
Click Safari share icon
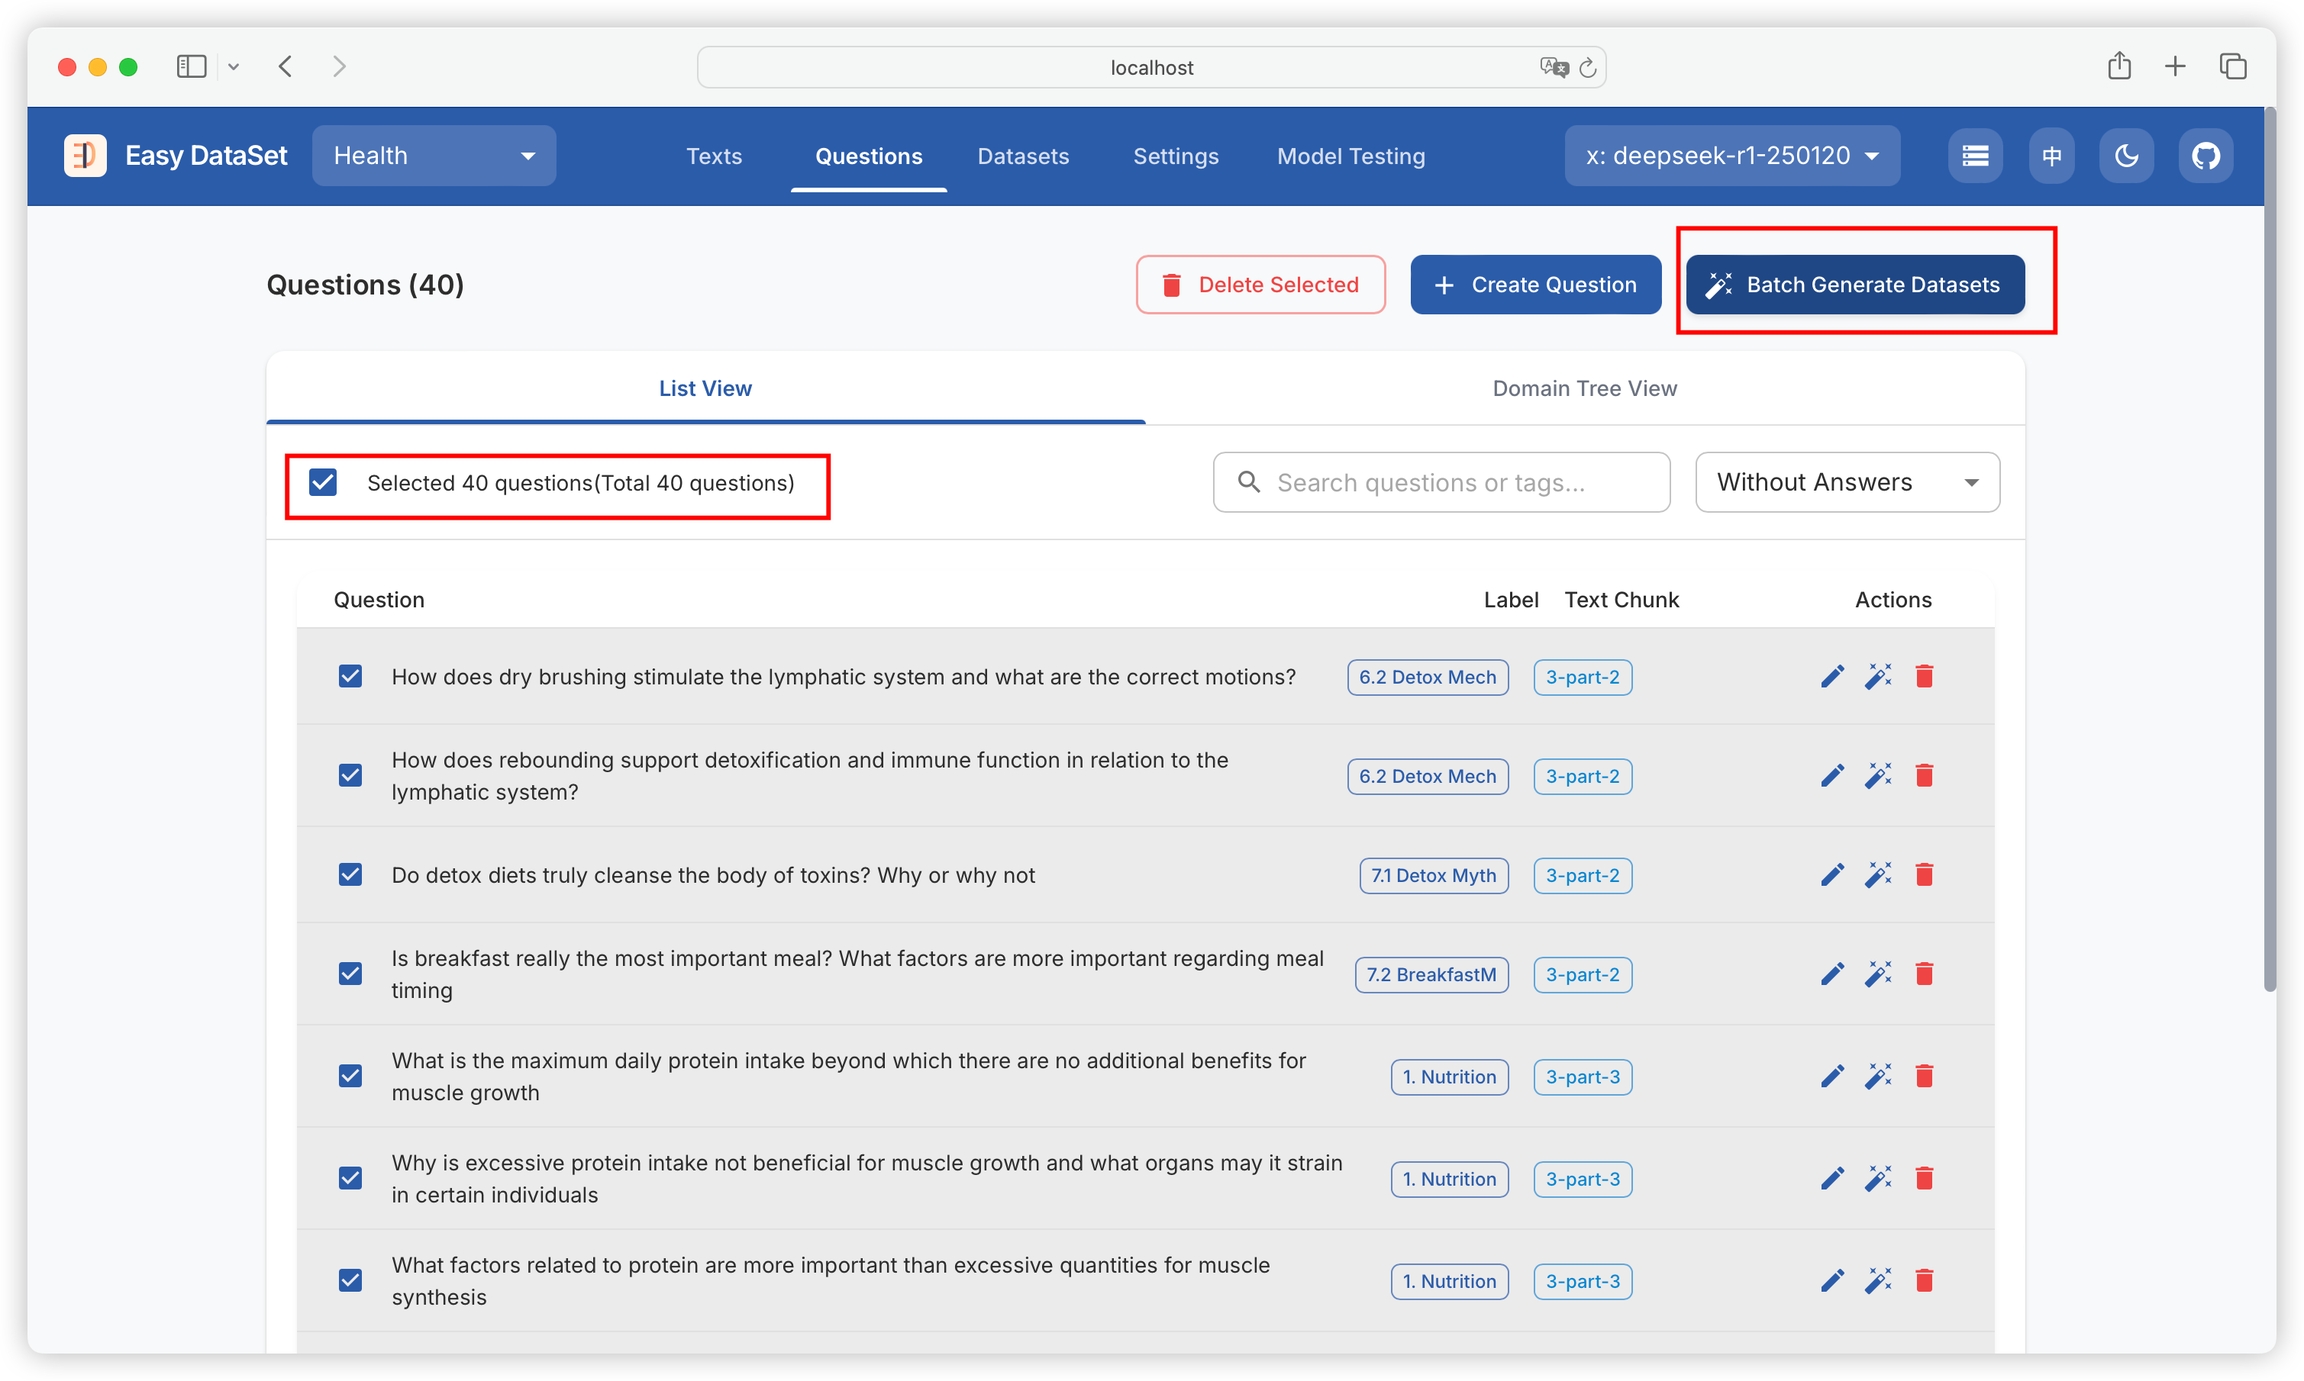tap(2119, 67)
